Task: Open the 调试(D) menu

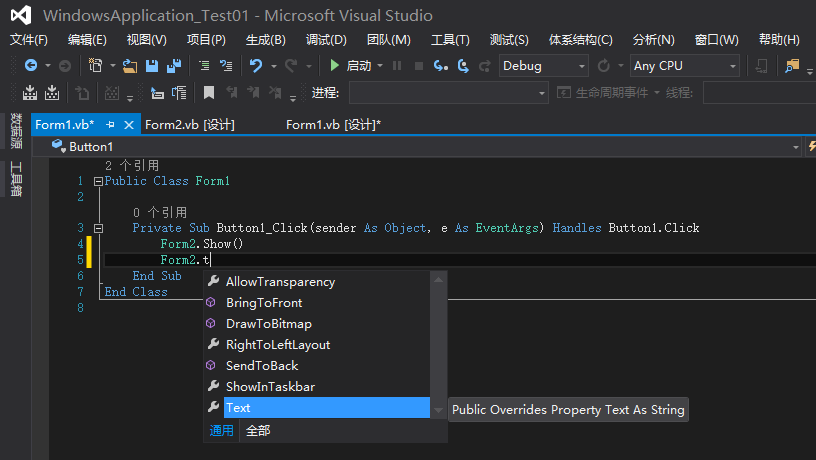Action: click(x=326, y=40)
